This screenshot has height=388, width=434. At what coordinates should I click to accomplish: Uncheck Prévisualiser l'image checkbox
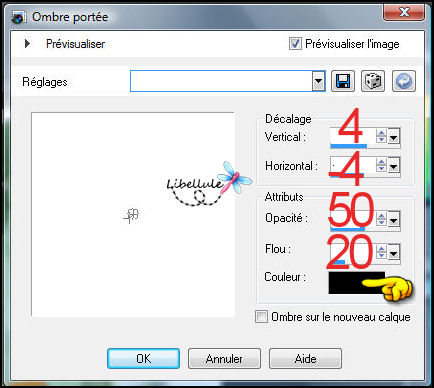[295, 44]
